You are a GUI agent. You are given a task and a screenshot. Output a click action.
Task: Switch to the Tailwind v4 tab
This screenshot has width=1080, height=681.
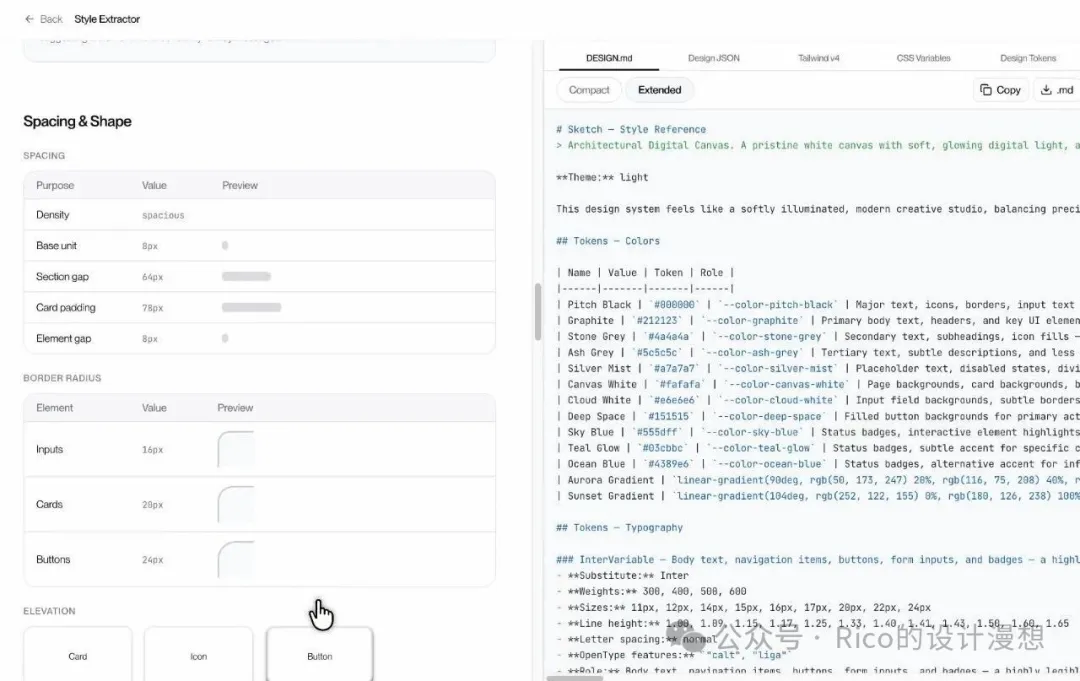click(x=818, y=58)
